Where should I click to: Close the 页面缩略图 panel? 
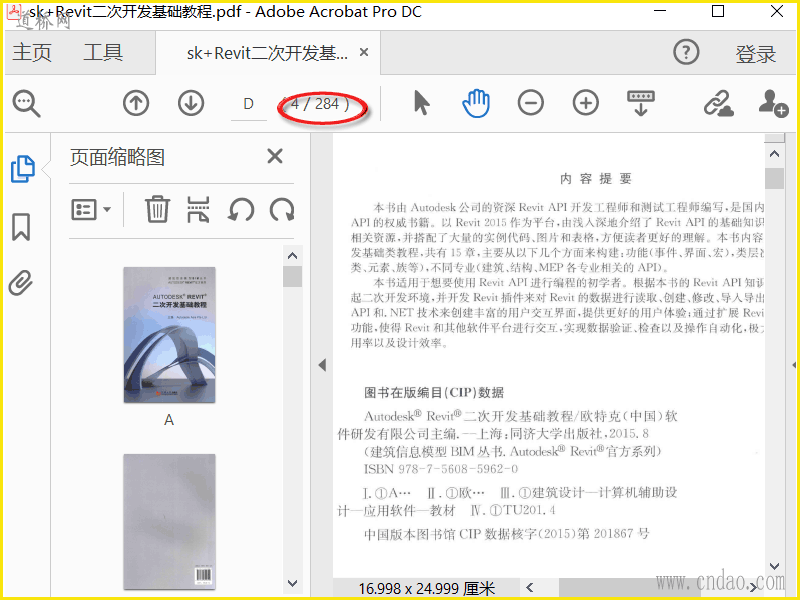(x=275, y=156)
